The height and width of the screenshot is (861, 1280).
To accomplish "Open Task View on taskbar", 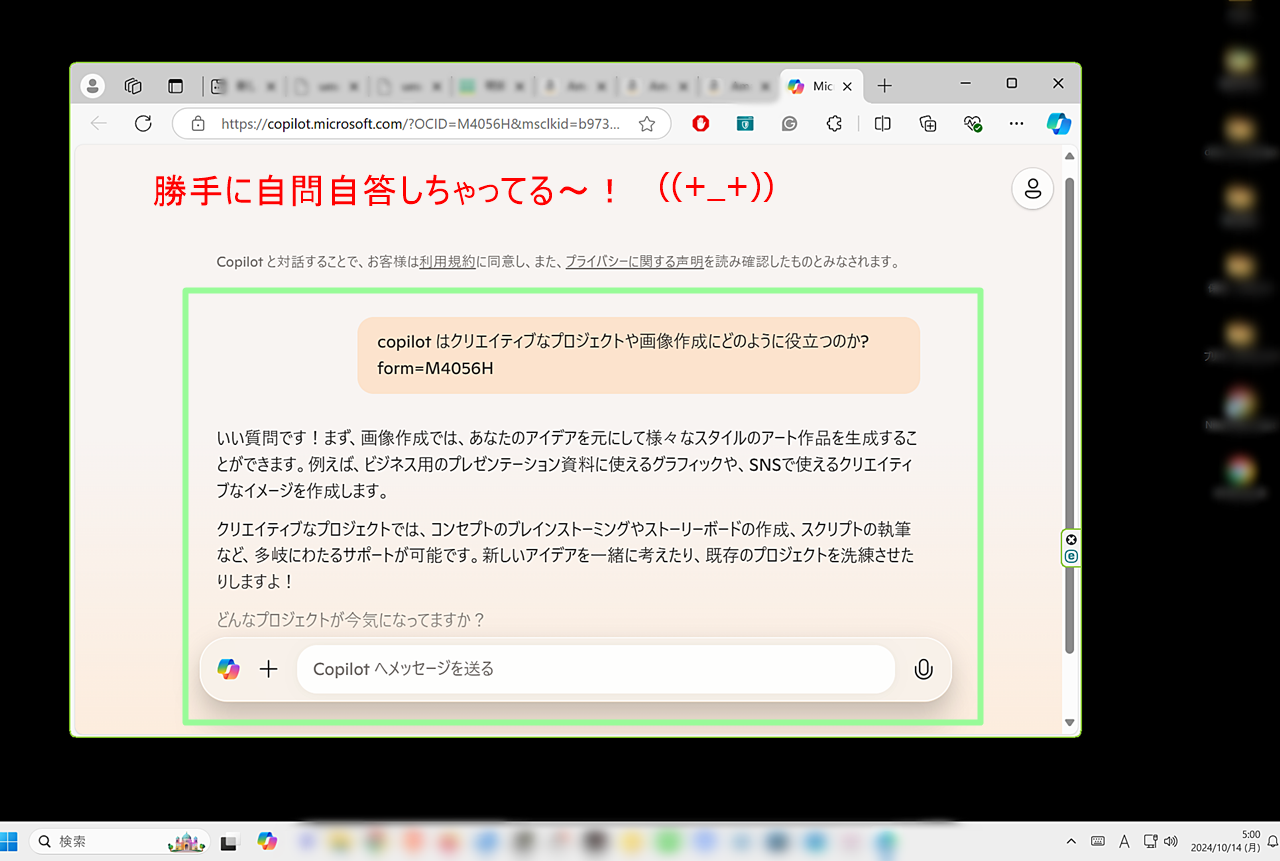I will [x=229, y=842].
